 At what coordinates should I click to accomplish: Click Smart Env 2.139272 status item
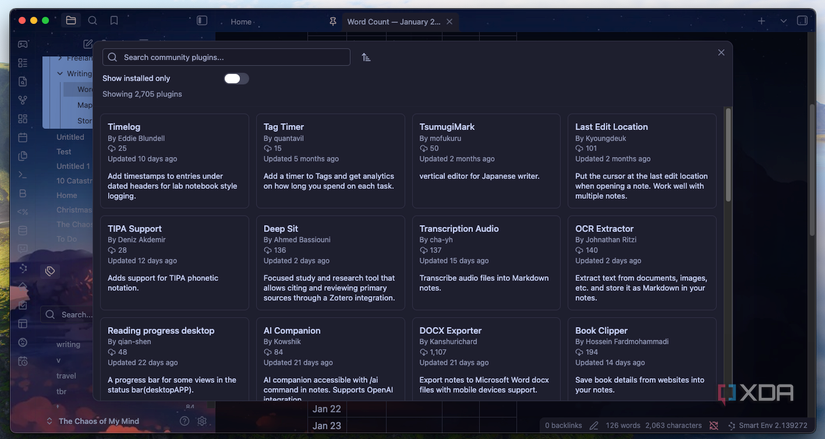[768, 425]
